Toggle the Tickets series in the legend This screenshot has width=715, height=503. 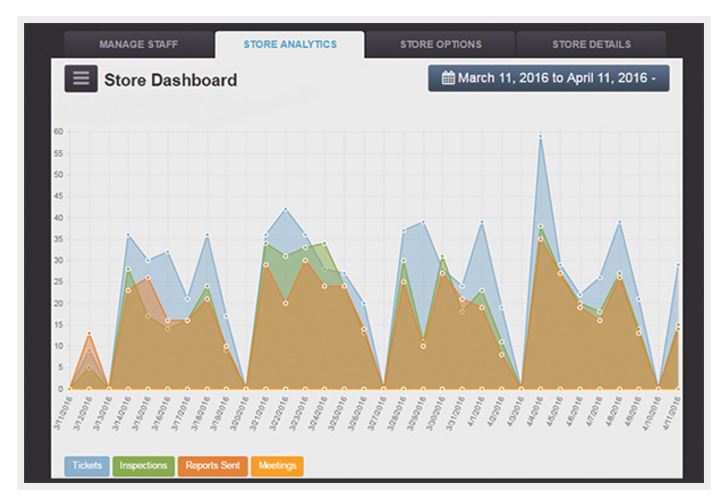(x=87, y=466)
